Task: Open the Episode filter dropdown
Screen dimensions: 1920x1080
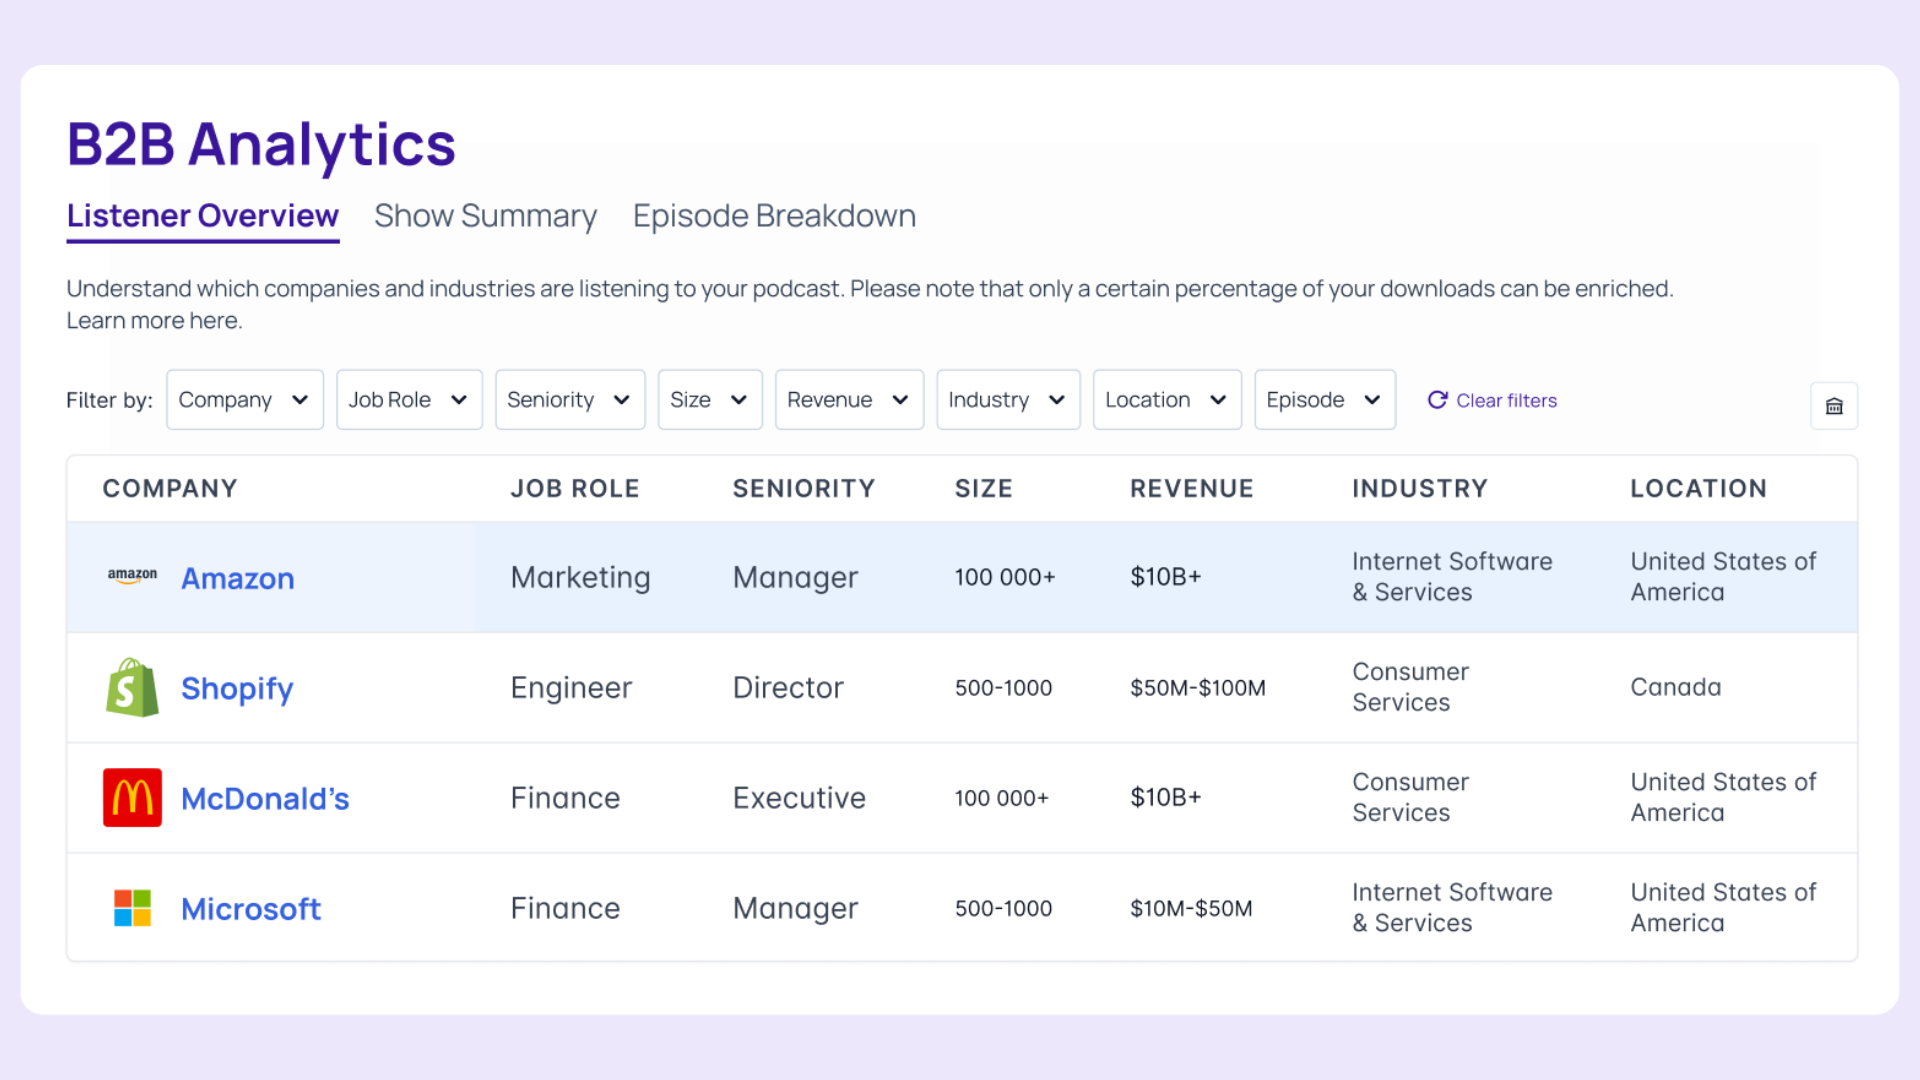Action: [1324, 400]
